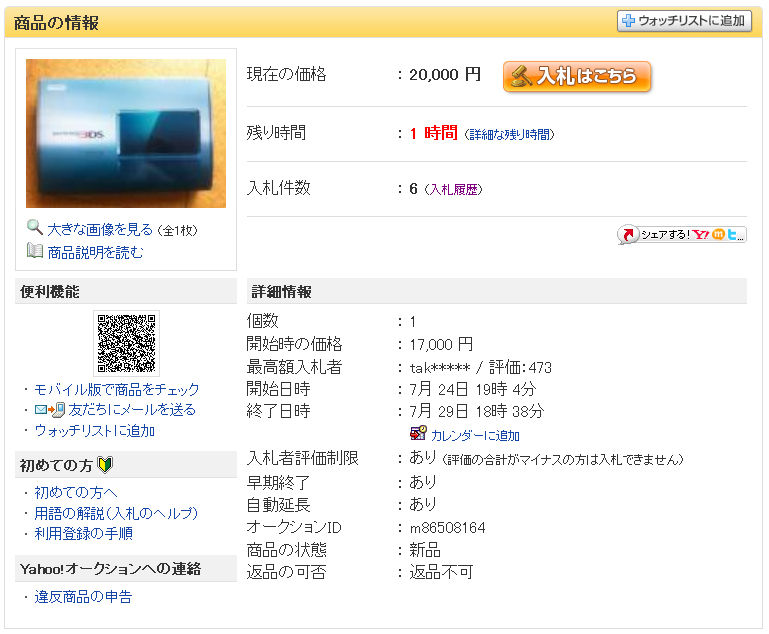Click the green beginner mark icon
The height and width of the screenshot is (634, 769).
click(105, 464)
